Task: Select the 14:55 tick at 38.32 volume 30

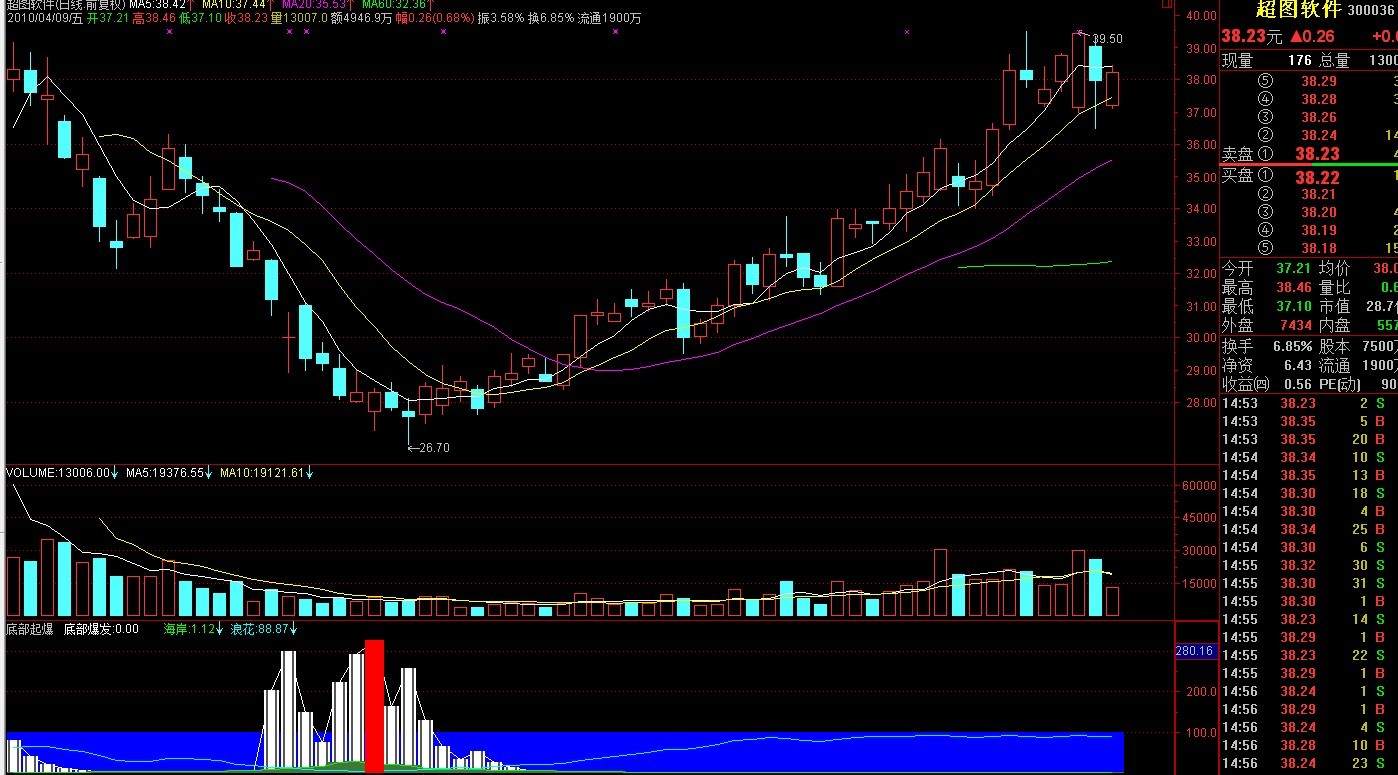Action: click(x=1309, y=565)
